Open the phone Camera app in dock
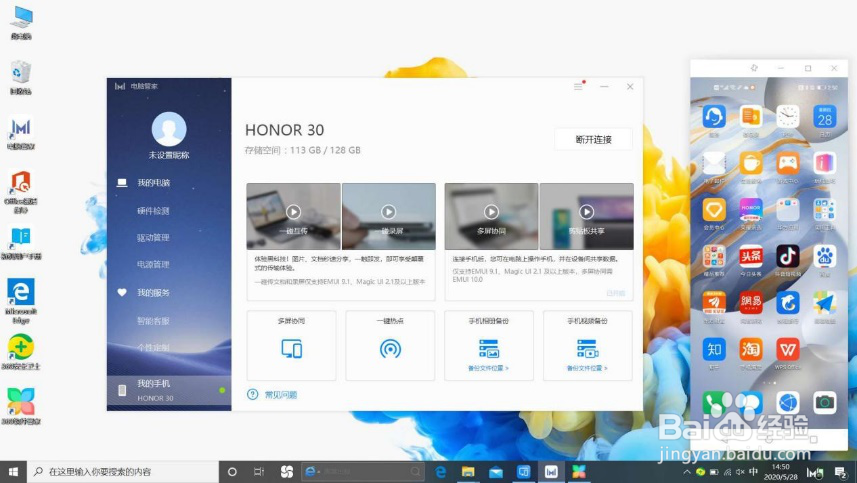Image resolution: width=857 pixels, height=483 pixels. 825,403
